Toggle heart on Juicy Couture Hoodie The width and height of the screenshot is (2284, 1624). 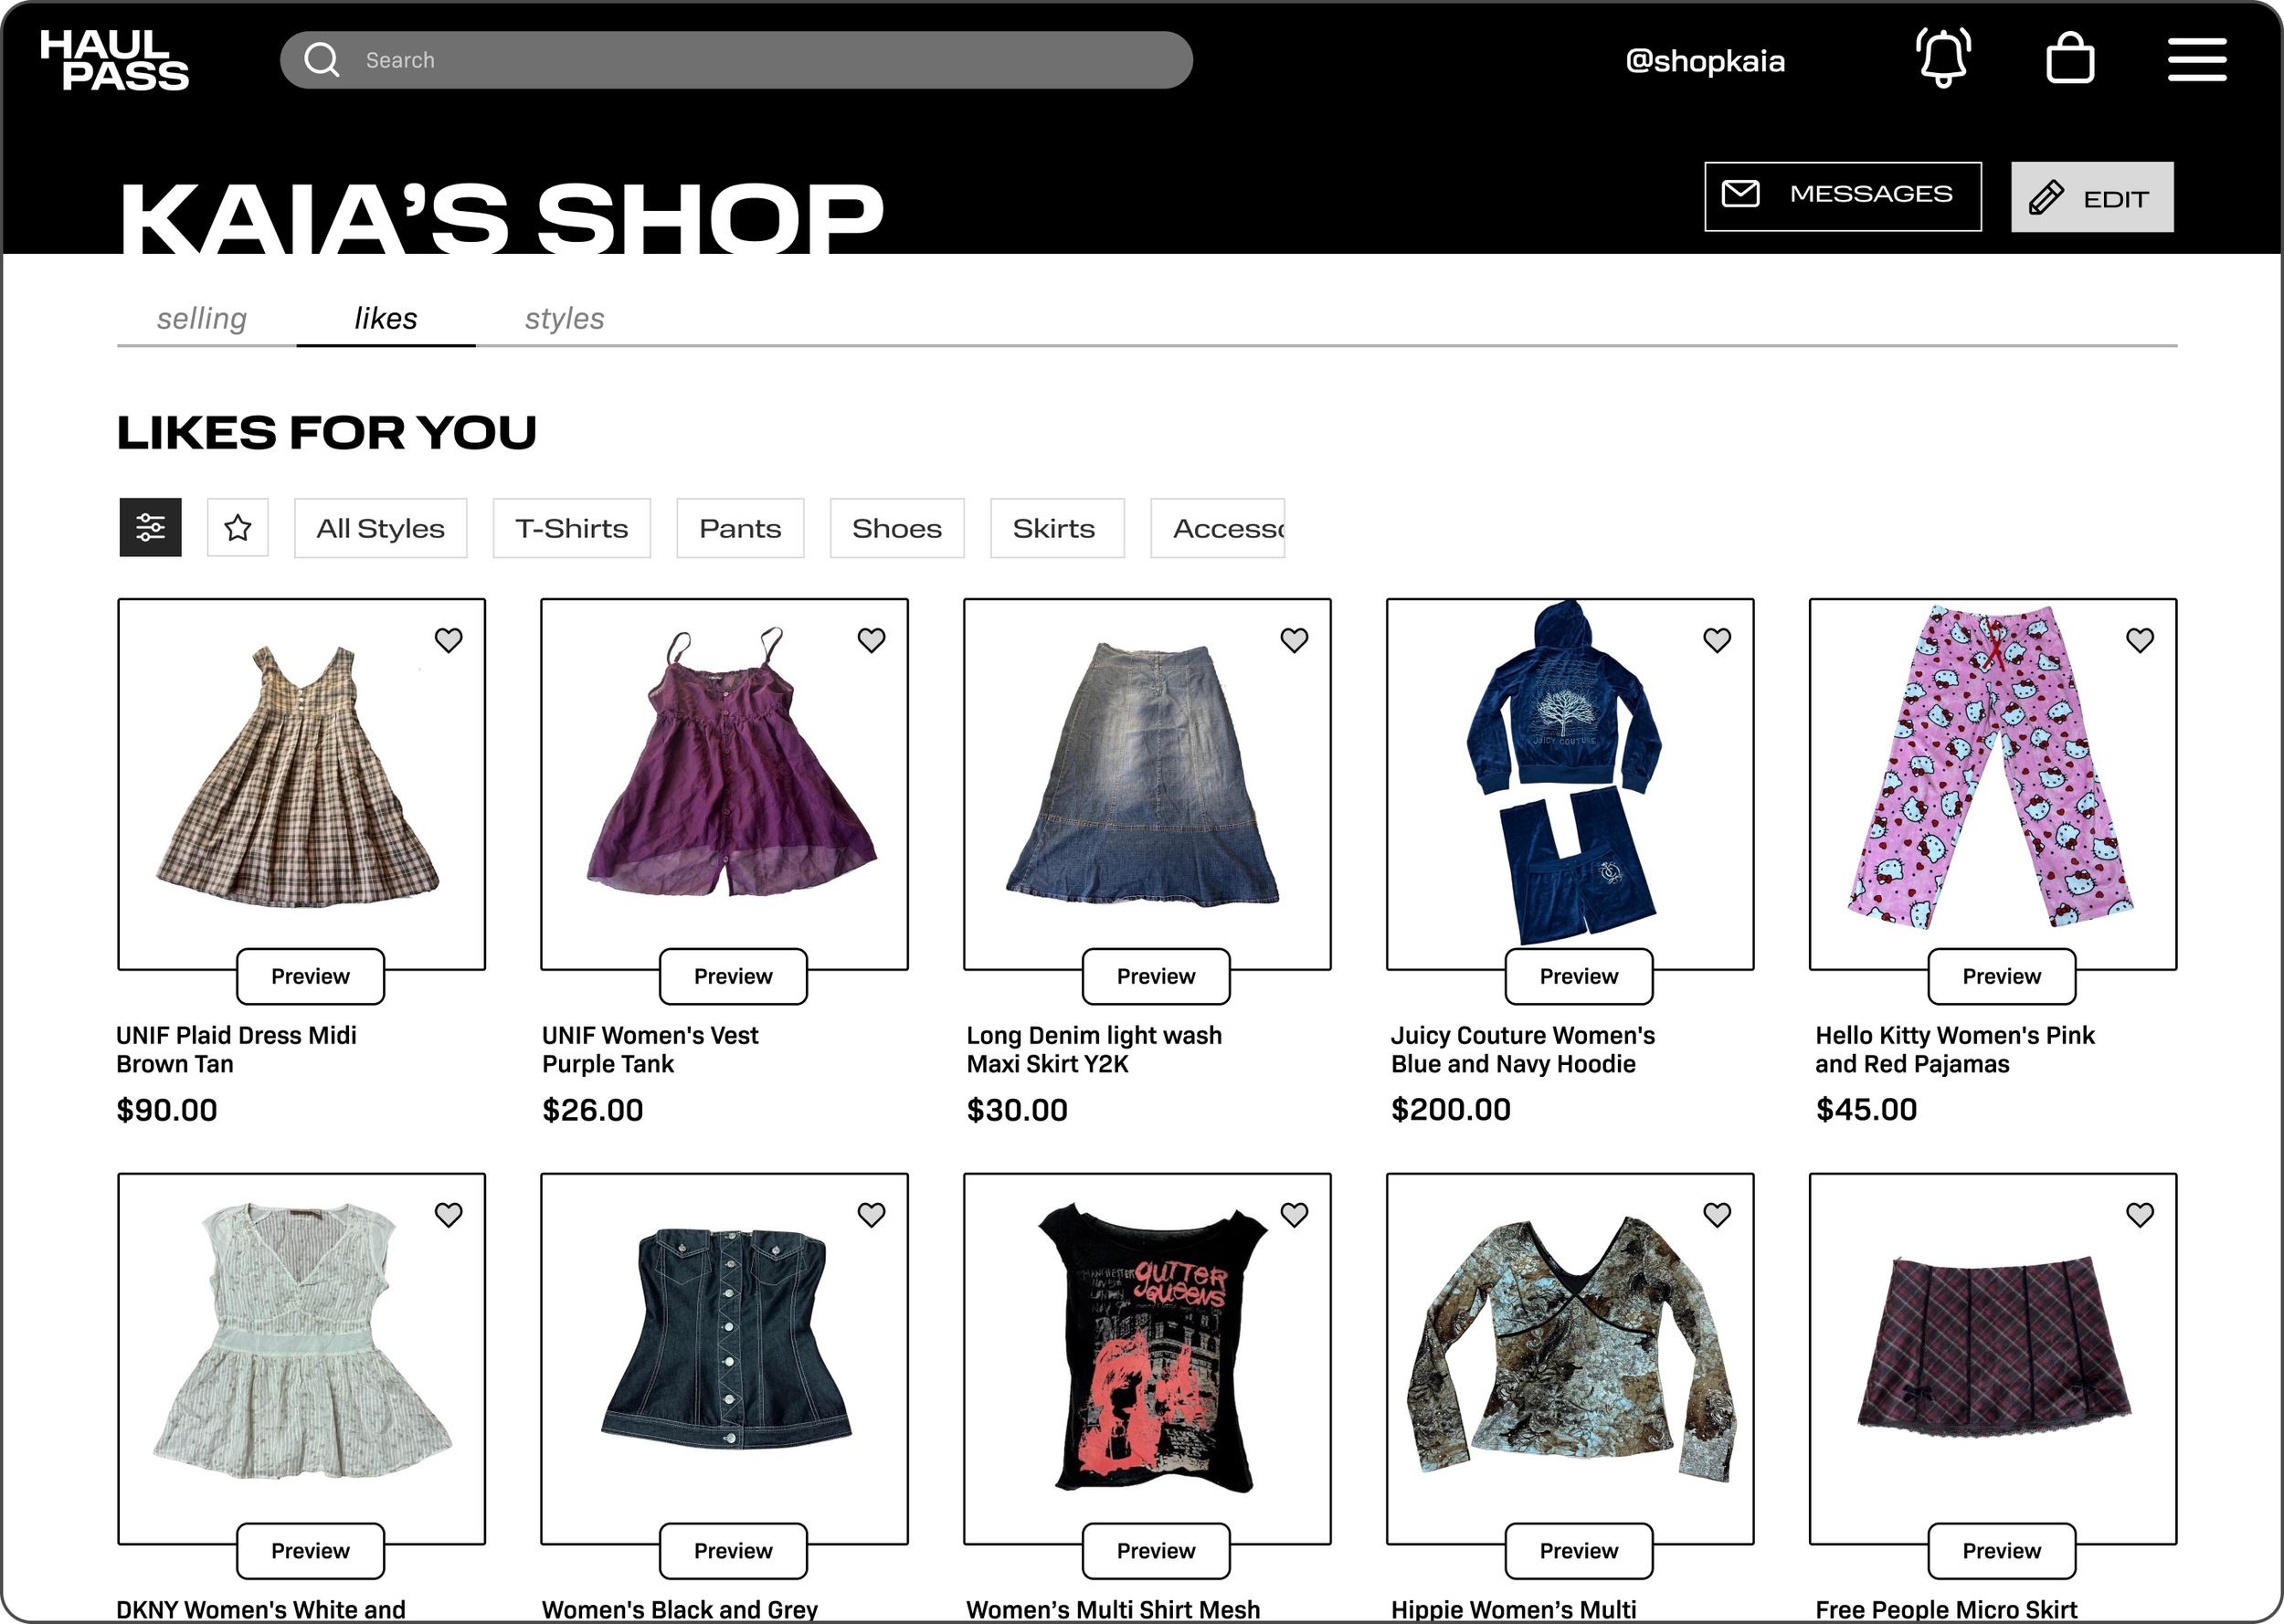point(1717,640)
